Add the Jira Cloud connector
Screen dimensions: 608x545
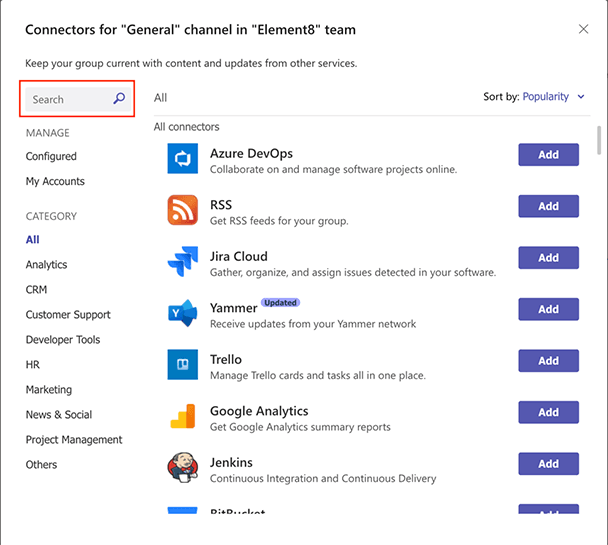coord(548,258)
